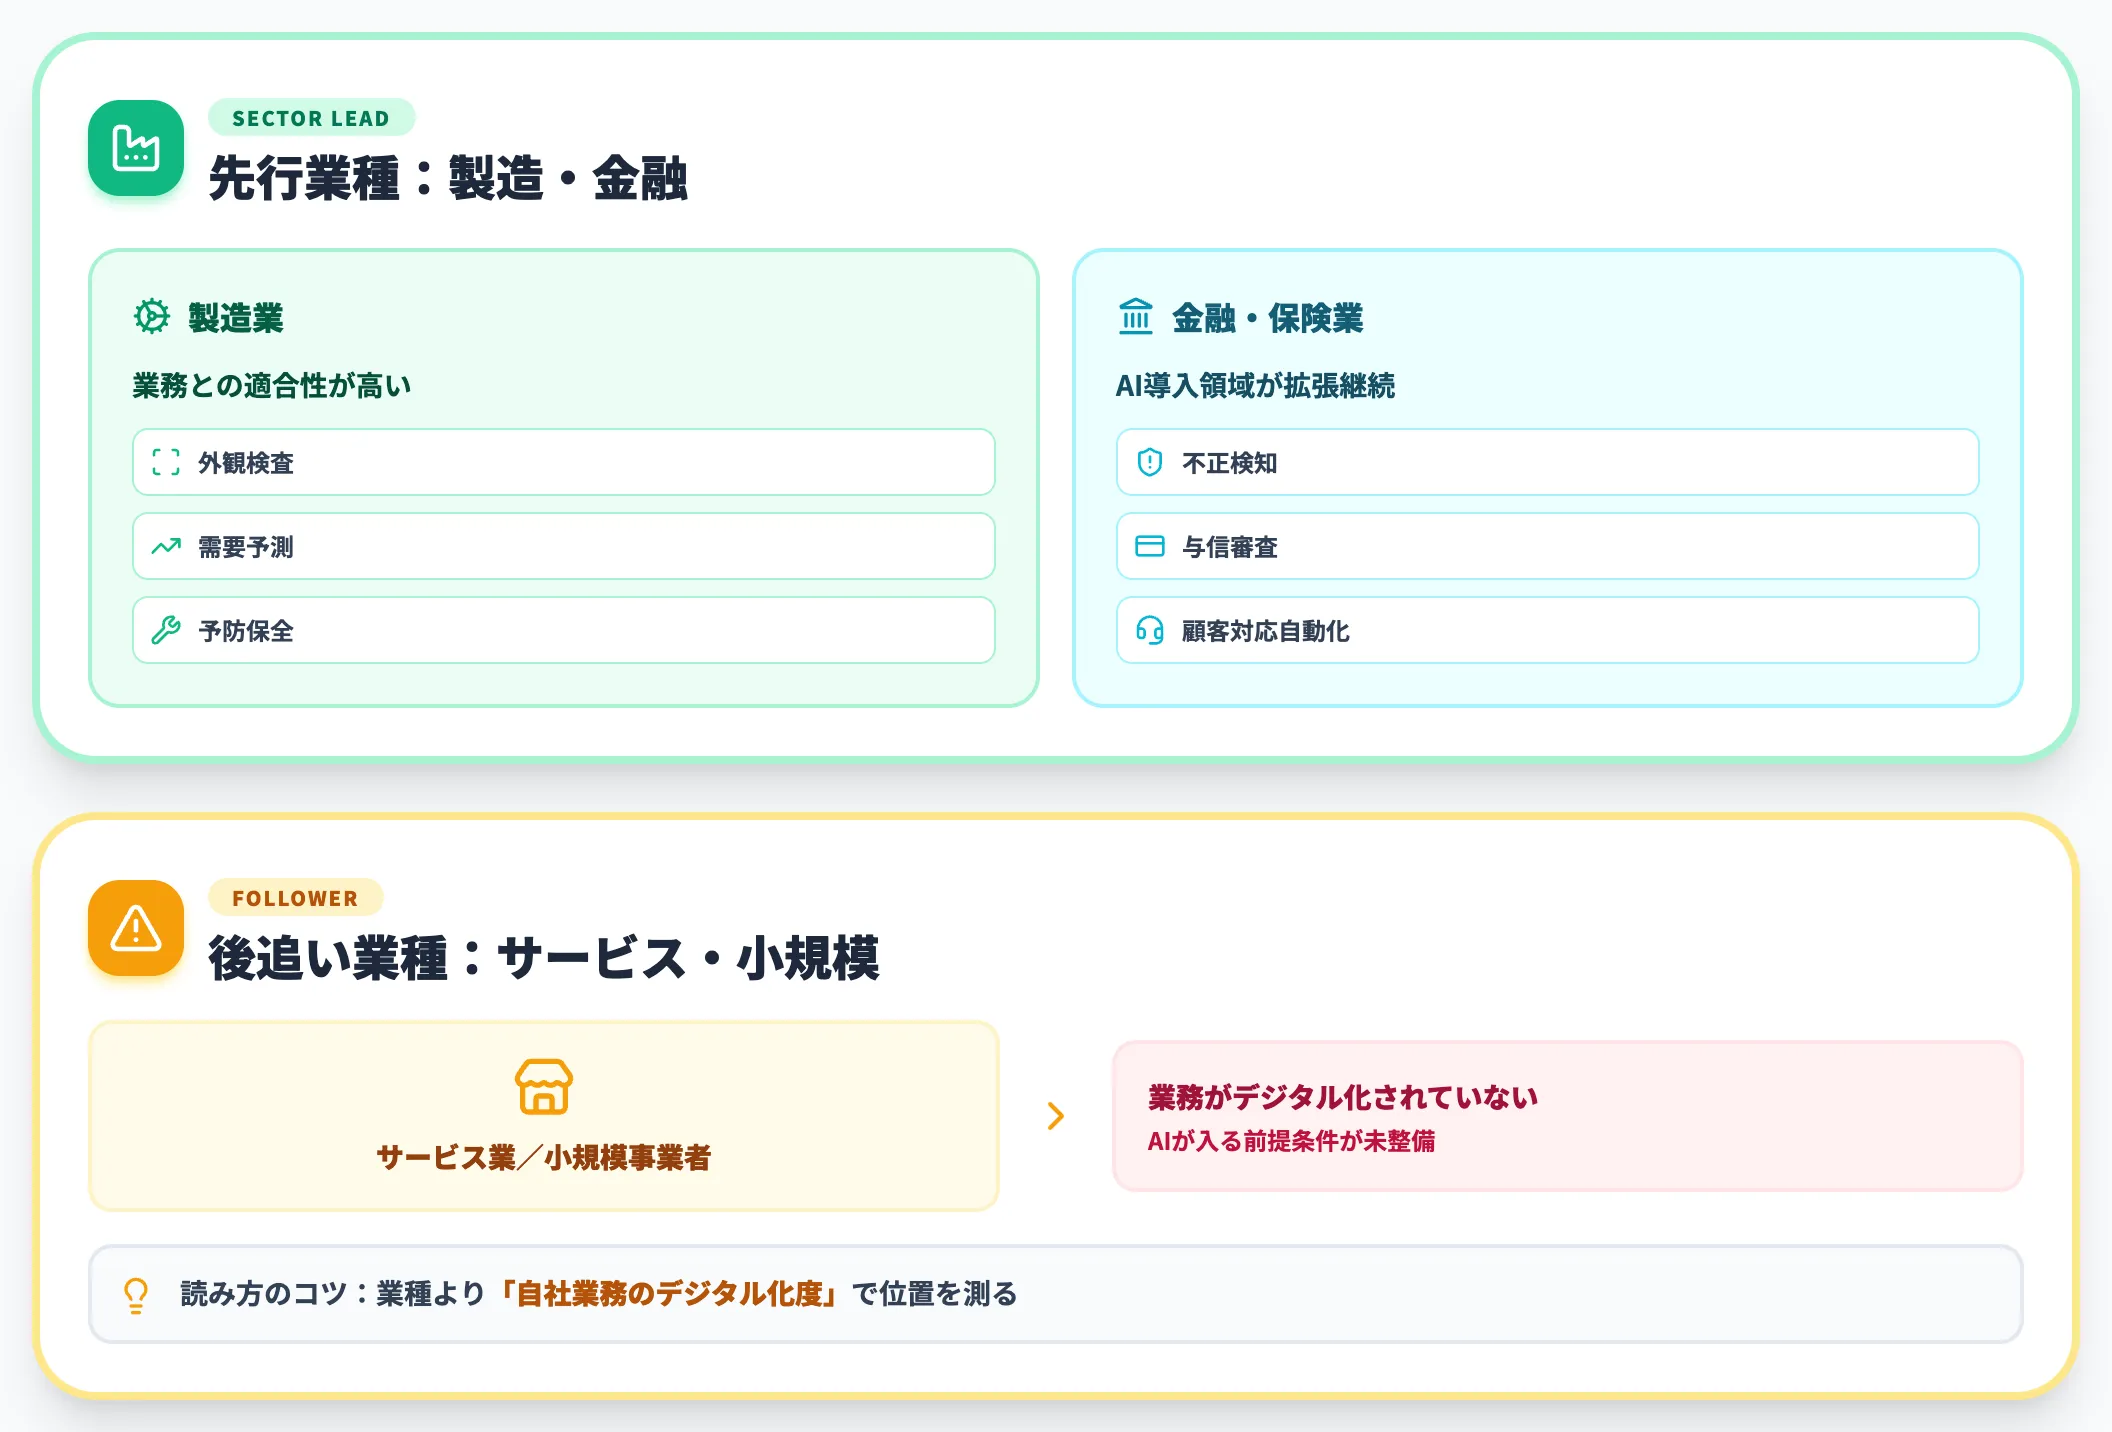This screenshot has height=1432, width=2112.
Task: Click the 業務がデジタル化されていない text
Action: coord(1343,1098)
